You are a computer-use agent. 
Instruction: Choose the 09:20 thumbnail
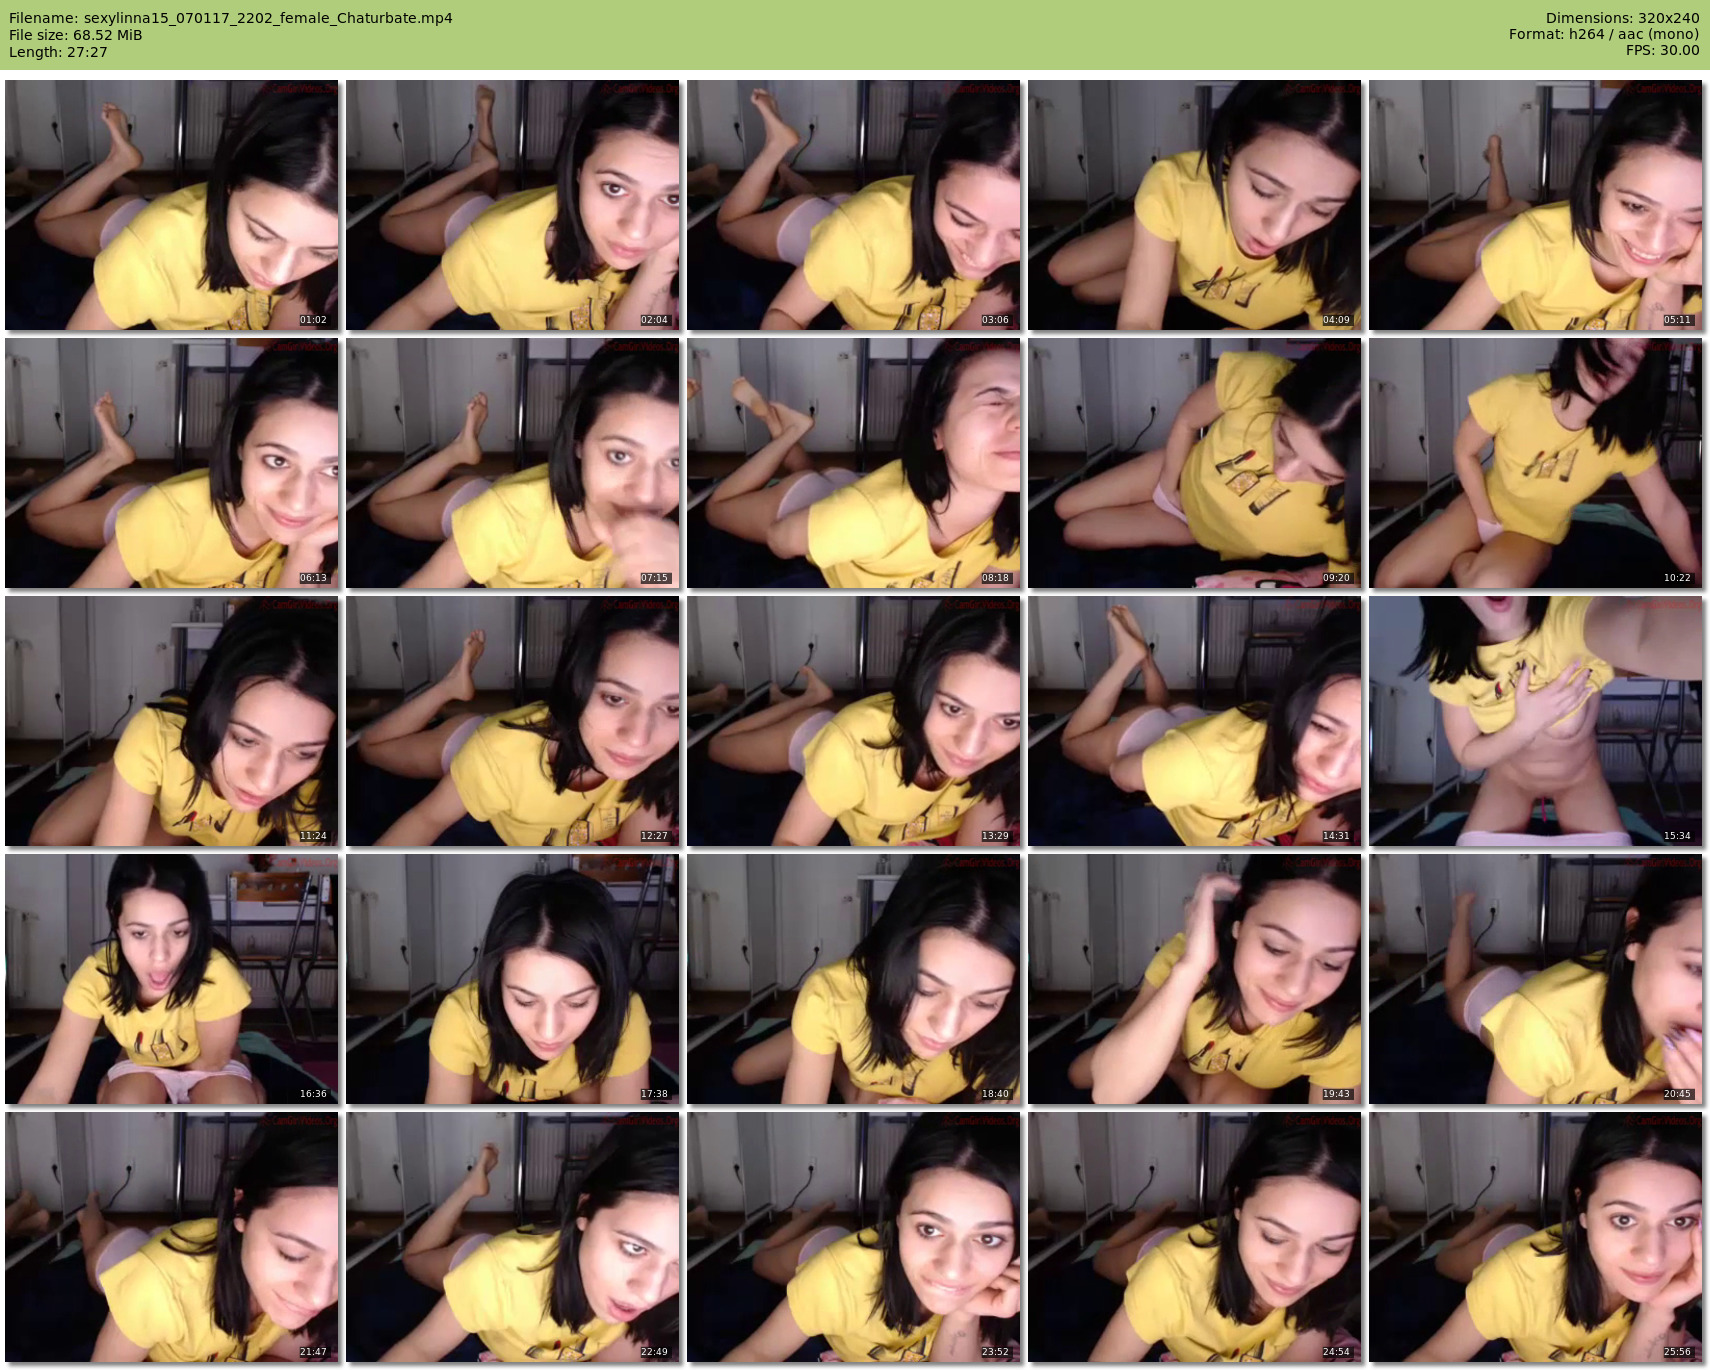1195,463
